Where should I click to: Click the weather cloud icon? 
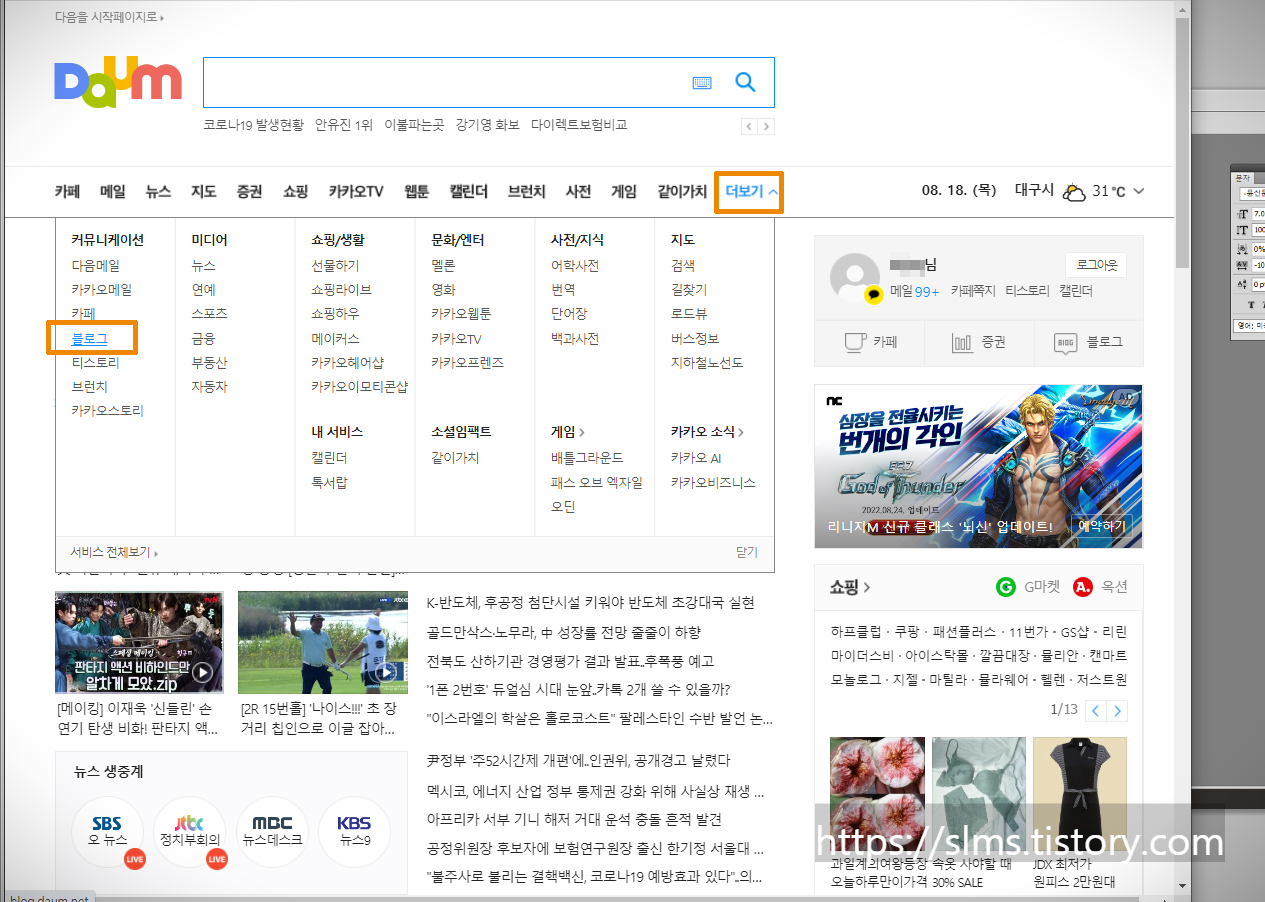tap(1074, 192)
